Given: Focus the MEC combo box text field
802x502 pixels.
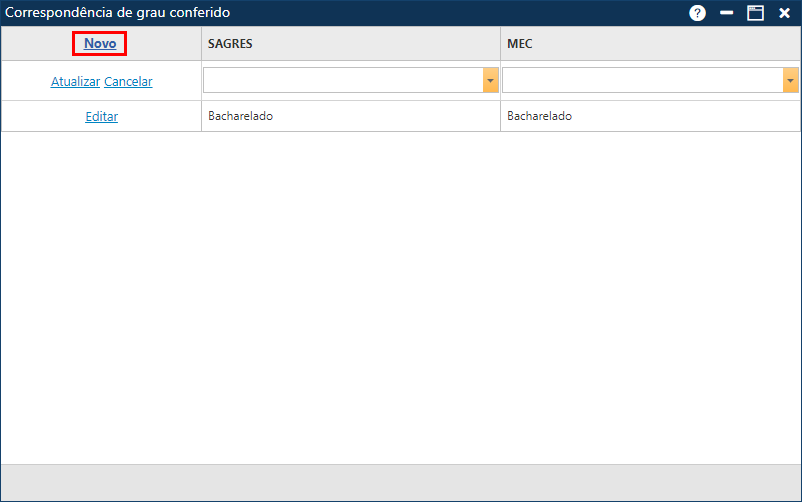Looking at the screenshot, I should point(642,81).
